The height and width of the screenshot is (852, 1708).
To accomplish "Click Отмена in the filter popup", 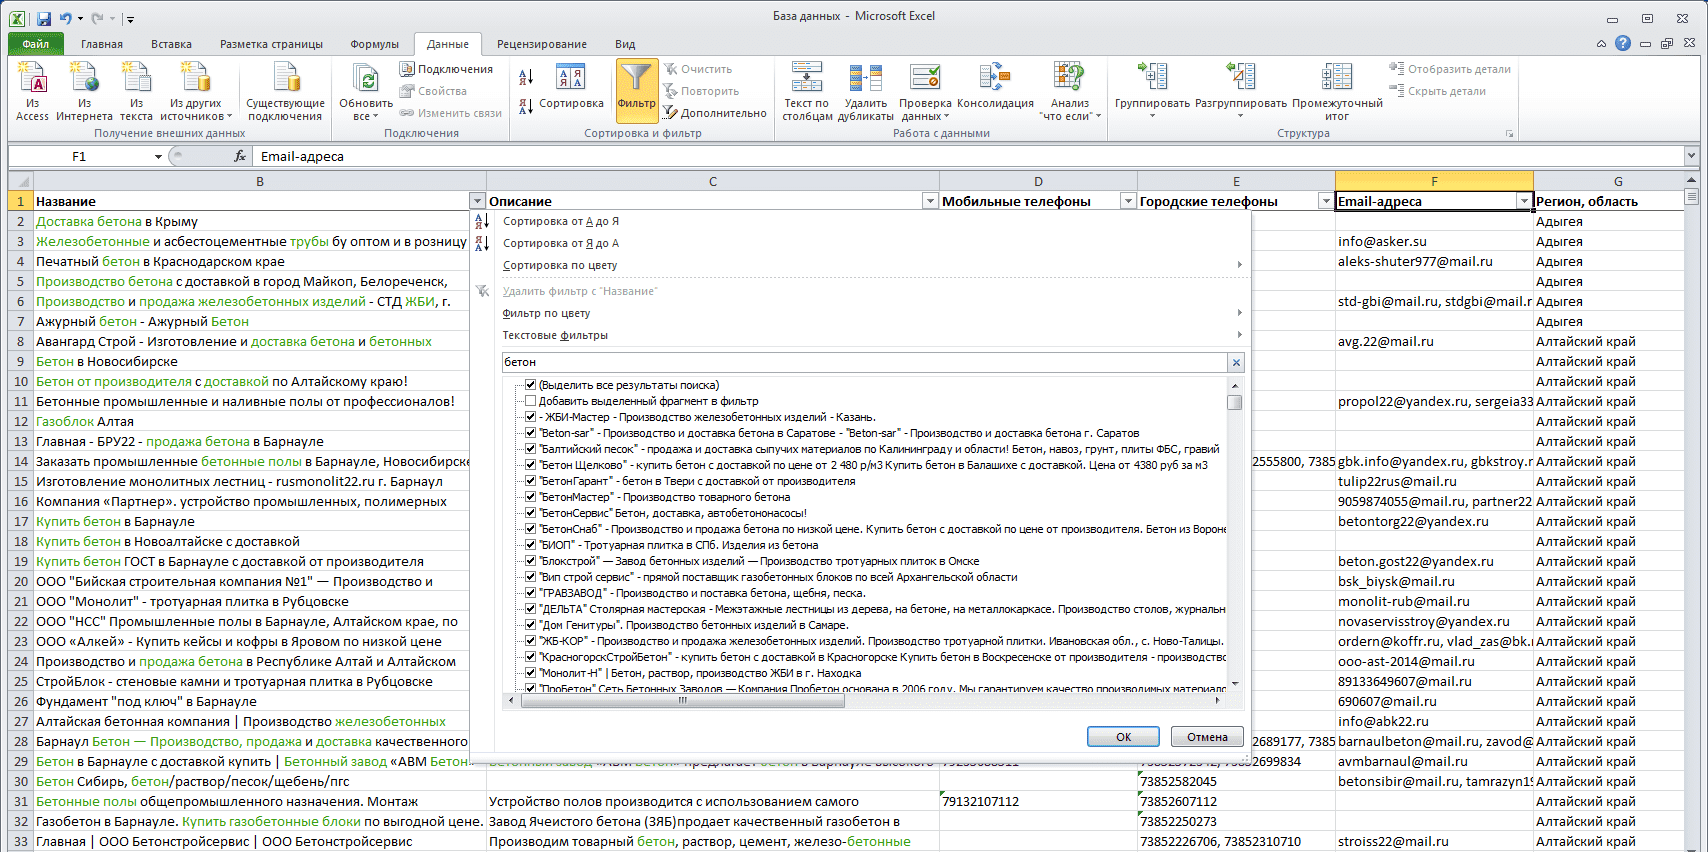I will coord(1207,736).
